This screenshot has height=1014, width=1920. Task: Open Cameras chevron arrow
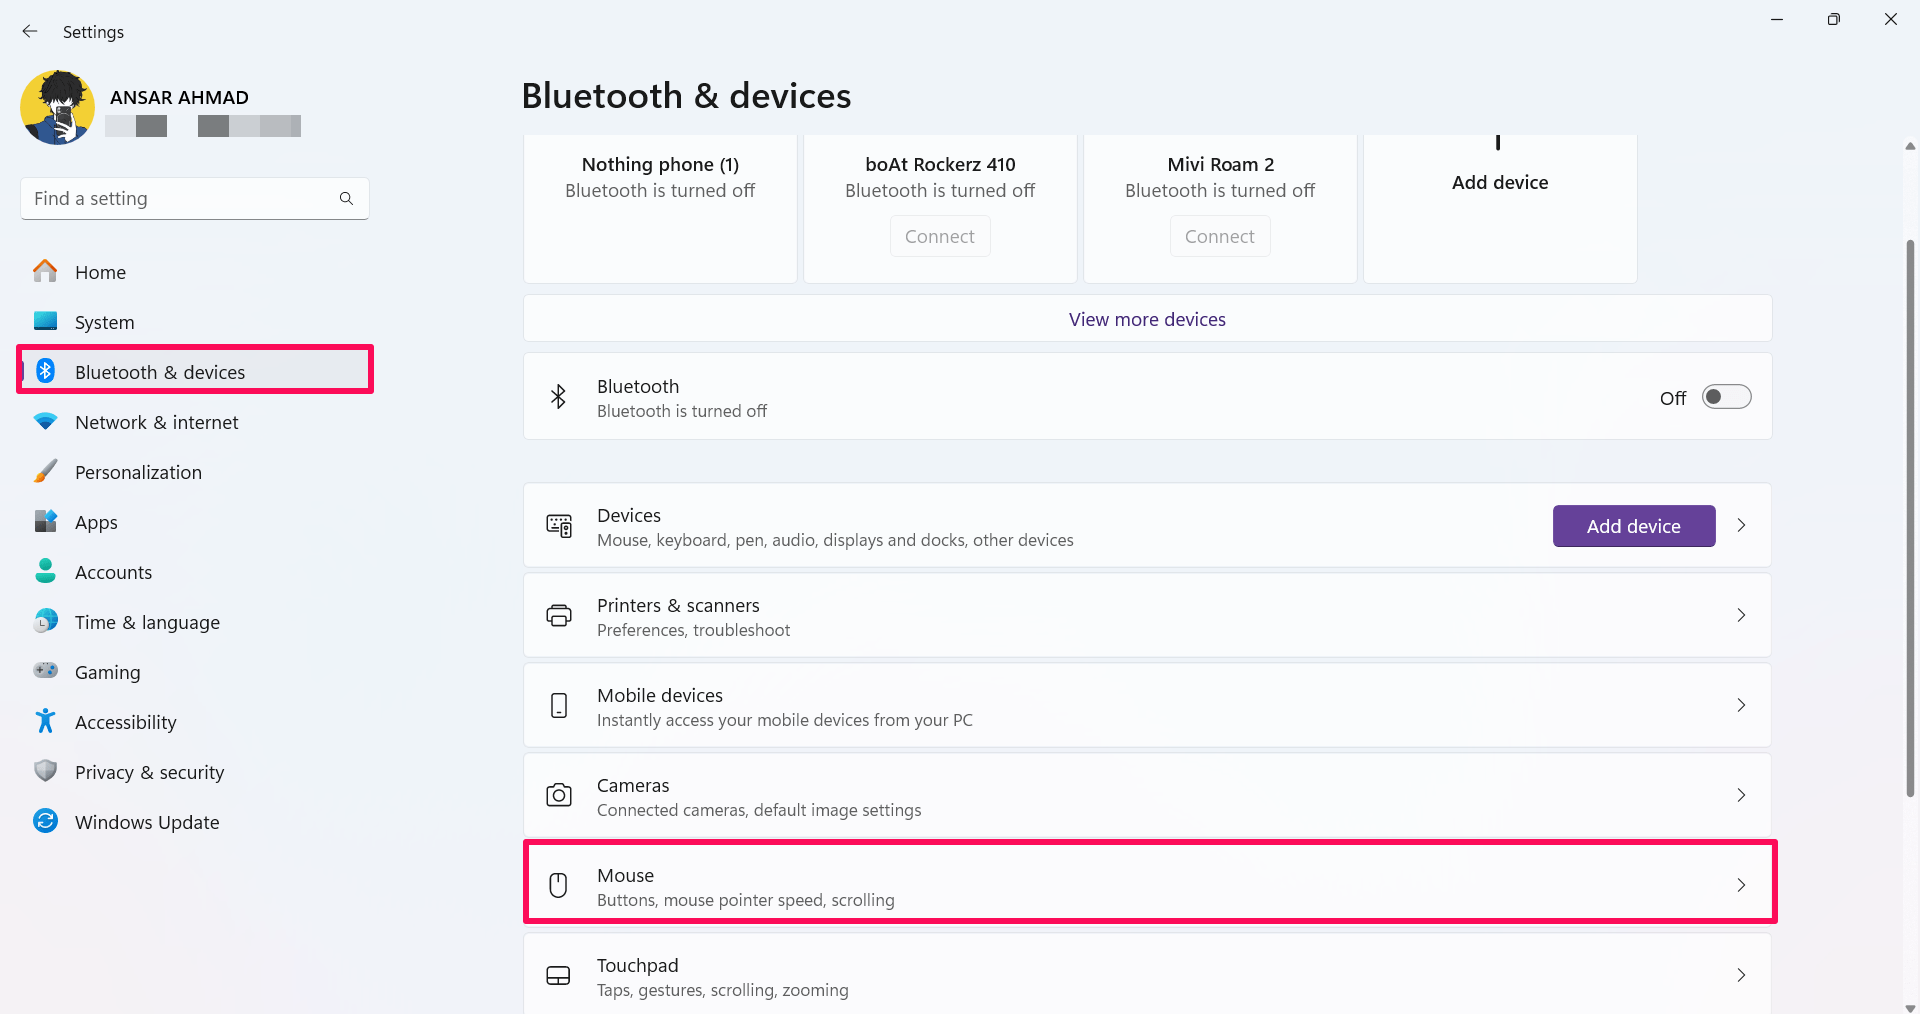[1741, 795]
